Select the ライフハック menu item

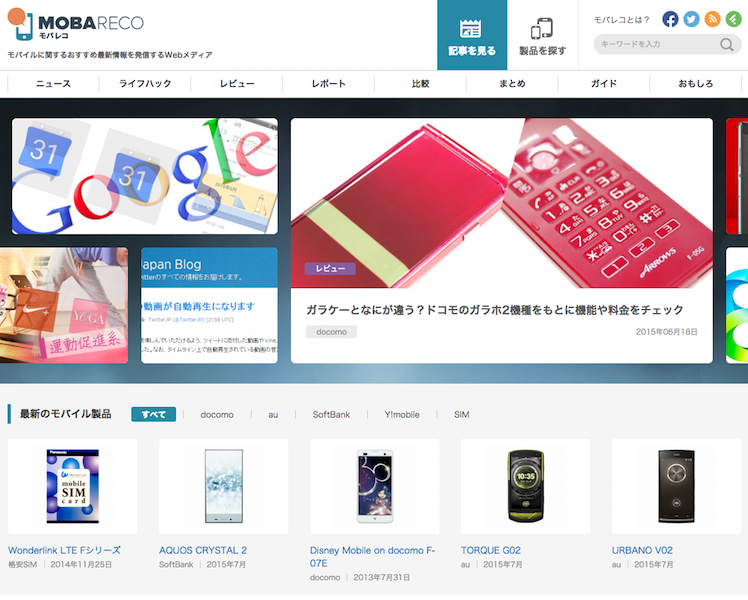point(145,83)
